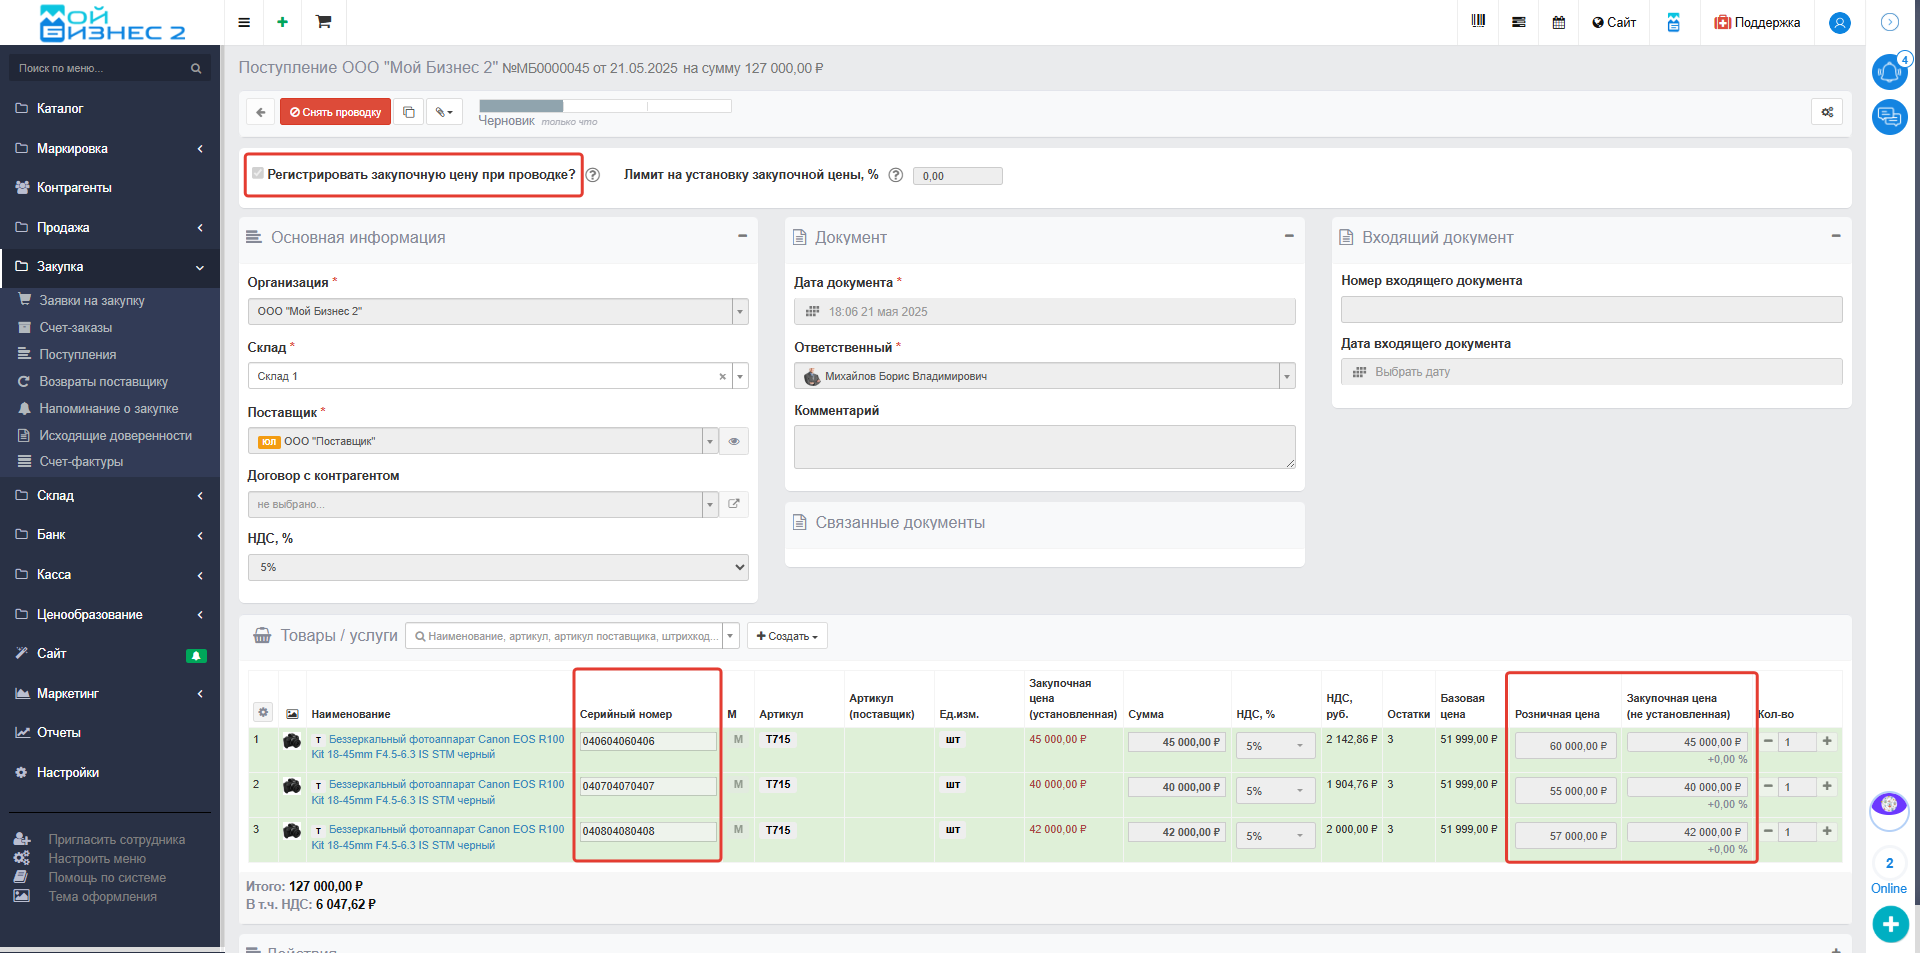Viewport: 1920px width, 953px height.
Task: Open the hamburger menu icon
Action: tap(244, 22)
